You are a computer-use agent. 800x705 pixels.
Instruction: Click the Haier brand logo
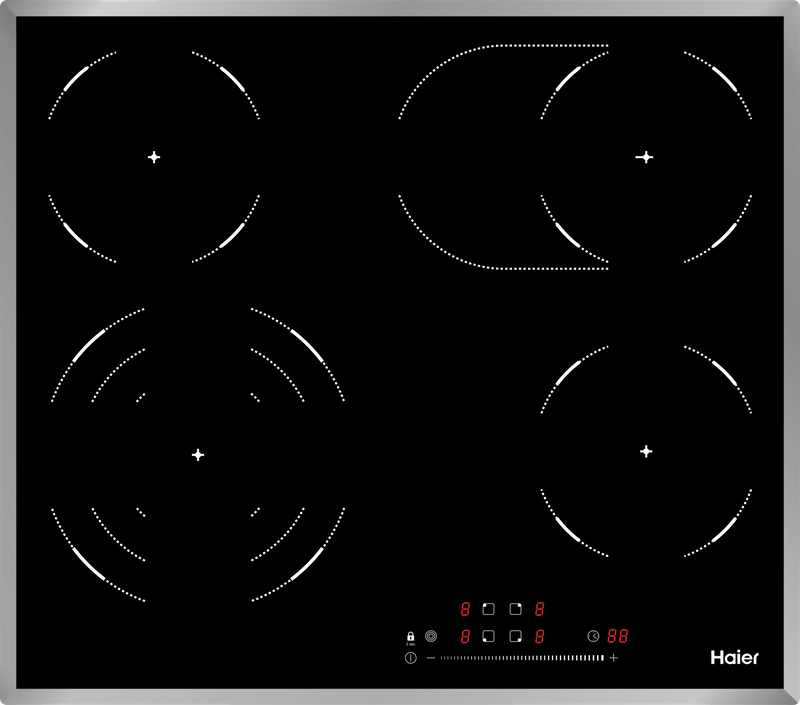pos(734,657)
